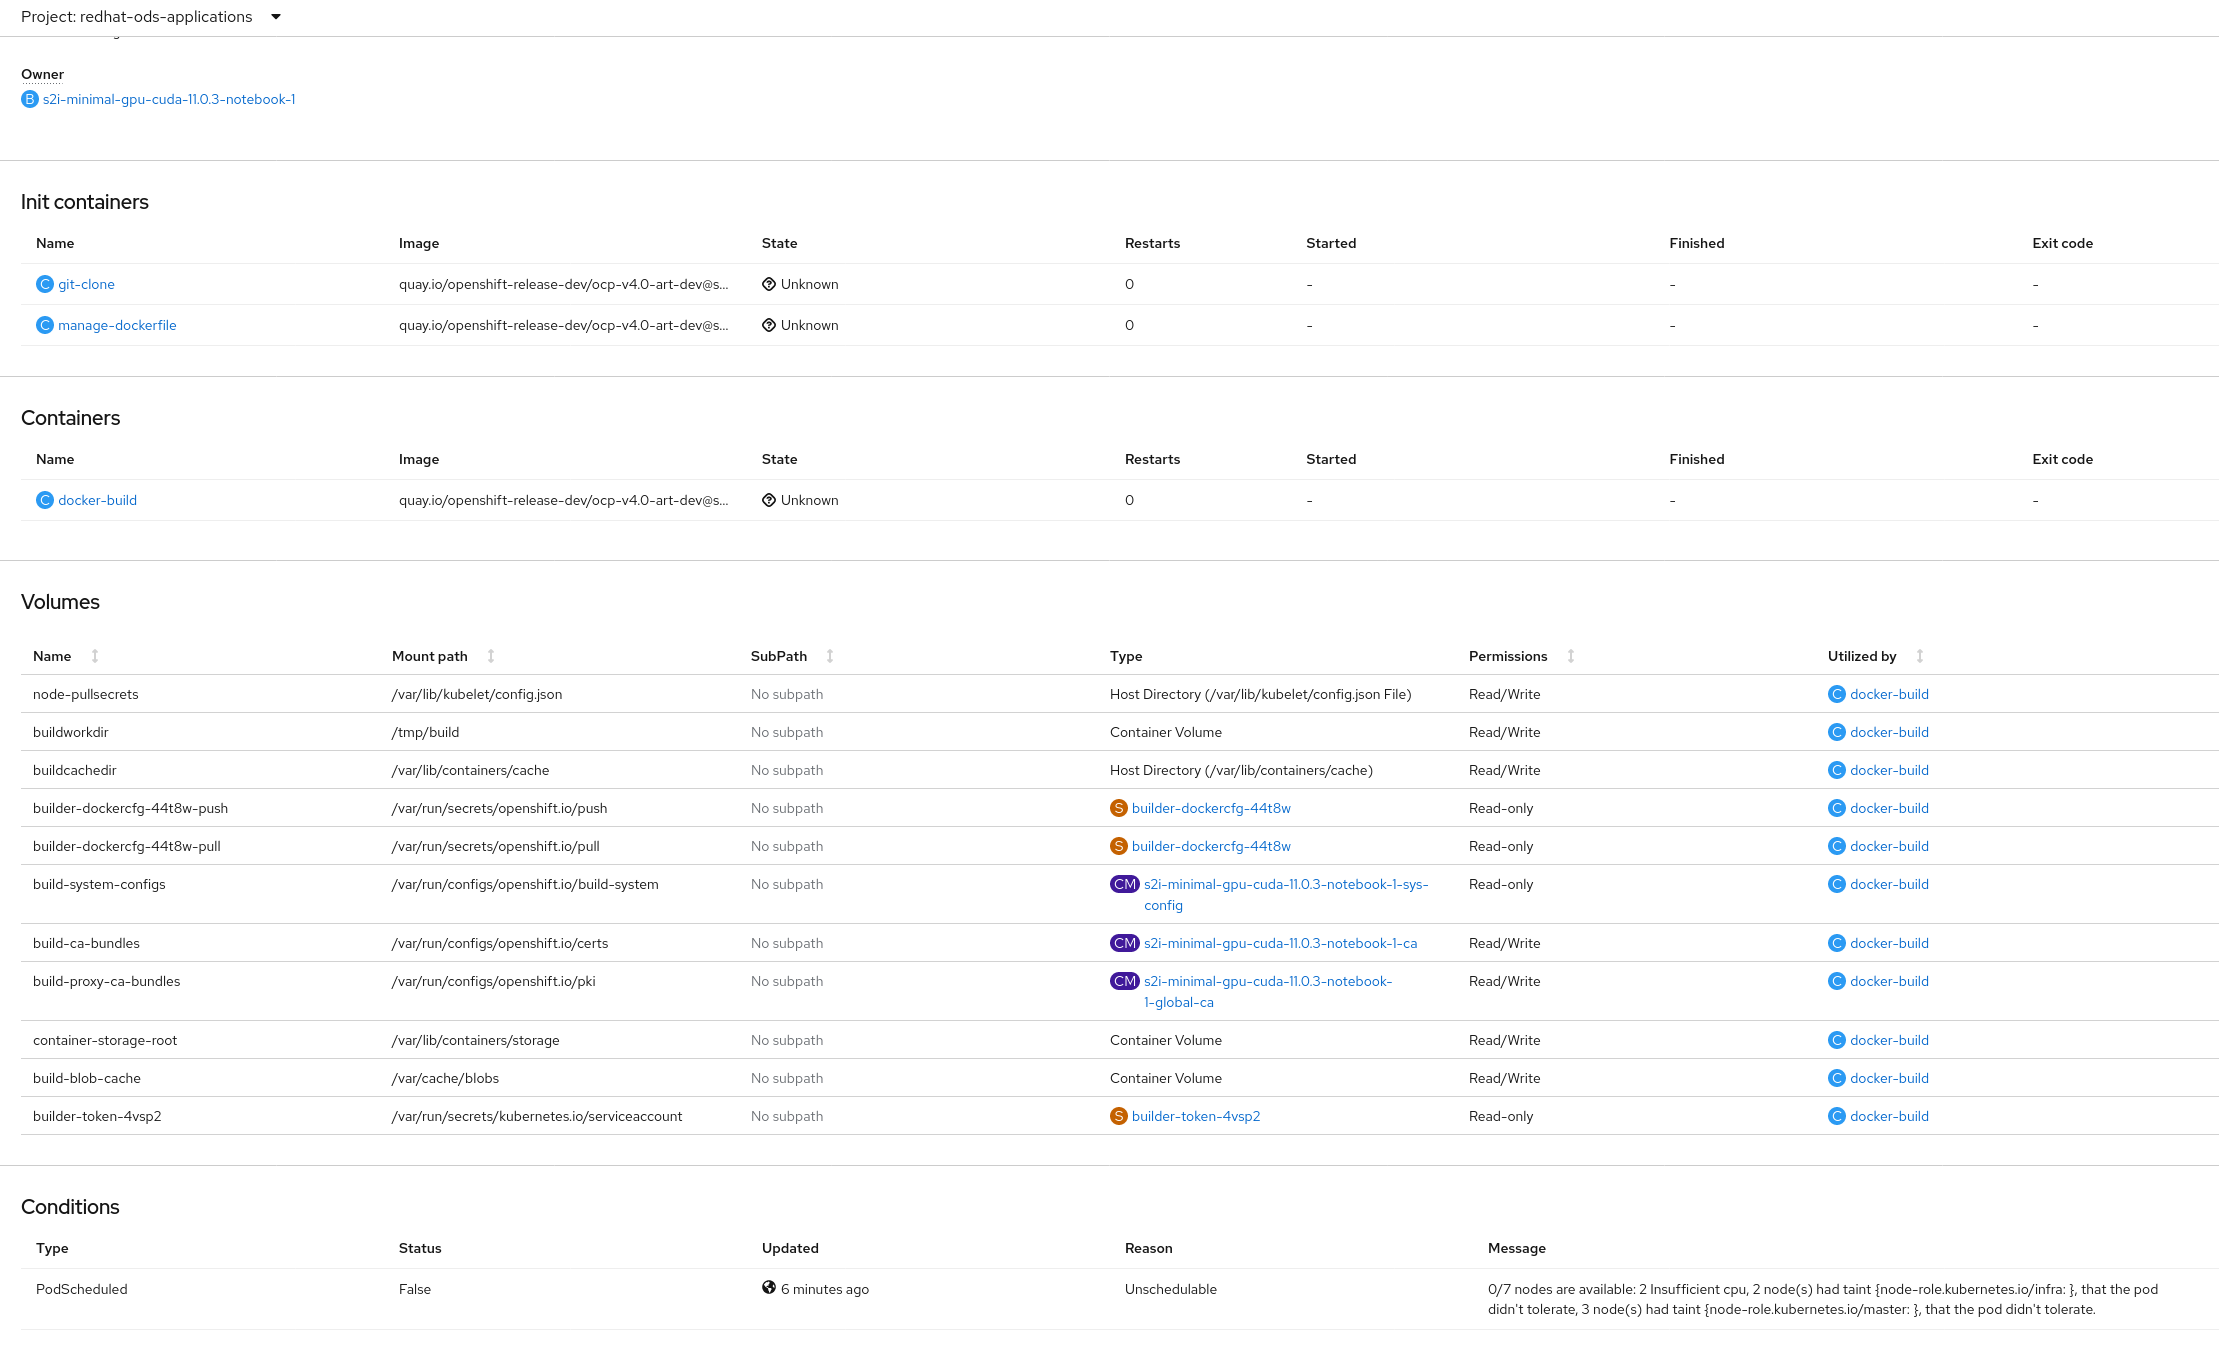Sort volumes by Mount path arrows

[x=491, y=656]
